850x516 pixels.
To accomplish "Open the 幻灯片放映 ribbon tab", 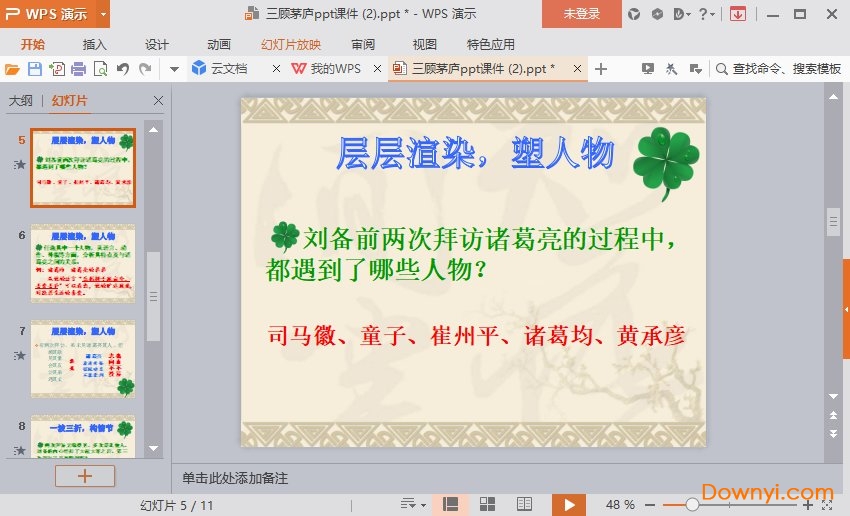I will click(x=291, y=44).
